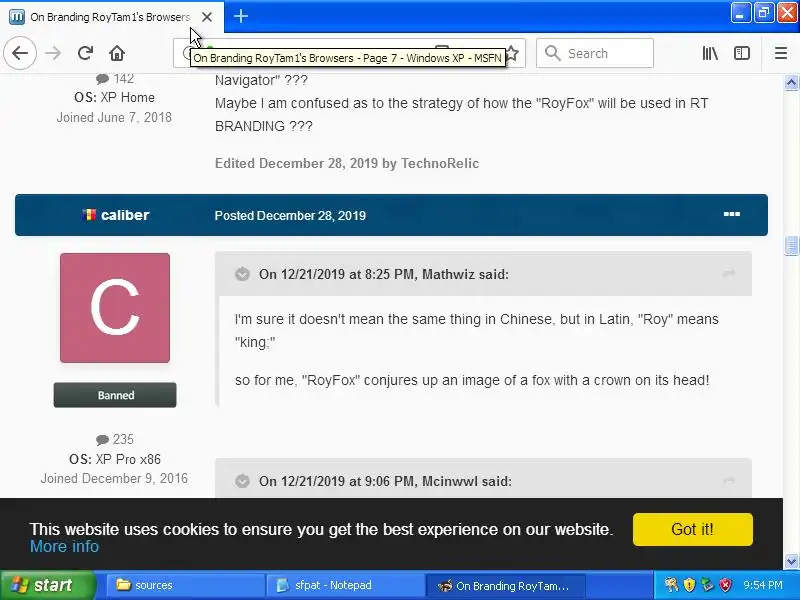
Task: Collapse the Mcinwwl quote with its chevron
Action: tap(242, 481)
